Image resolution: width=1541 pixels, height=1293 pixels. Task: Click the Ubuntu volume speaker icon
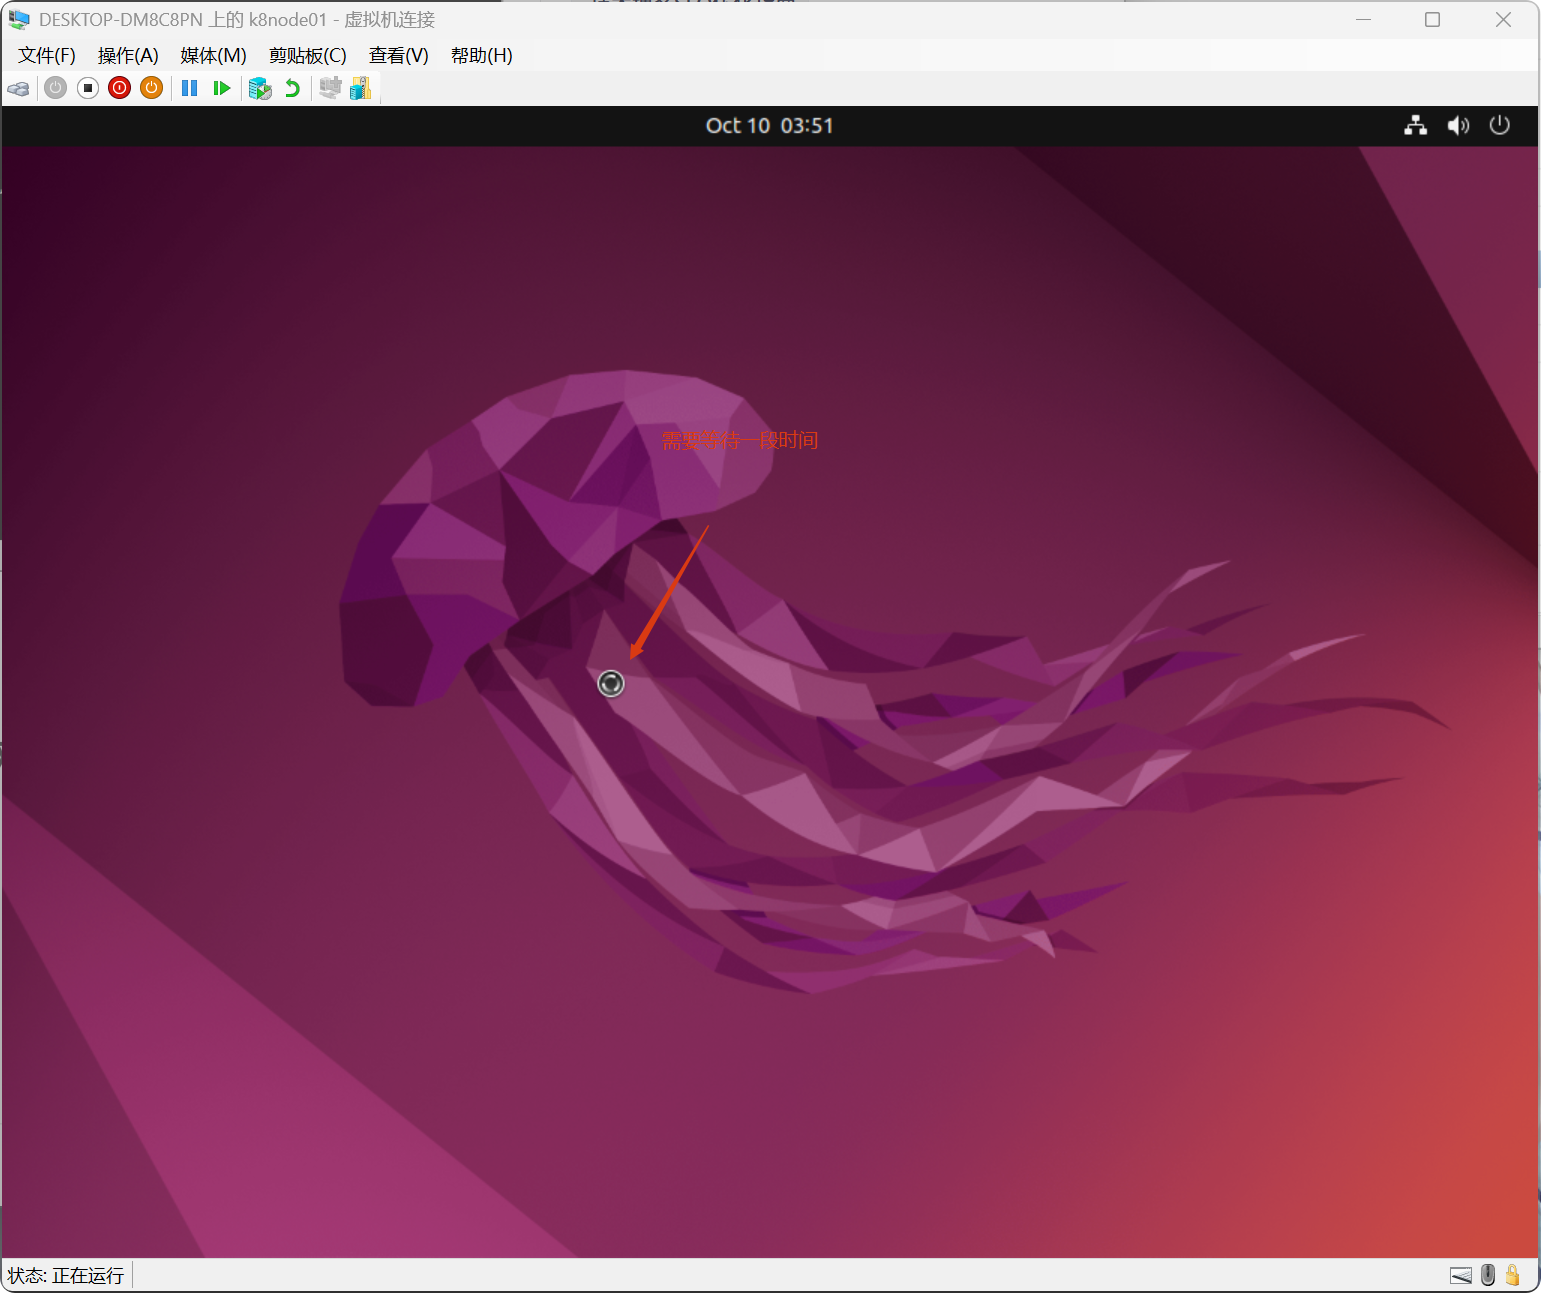tap(1458, 126)
